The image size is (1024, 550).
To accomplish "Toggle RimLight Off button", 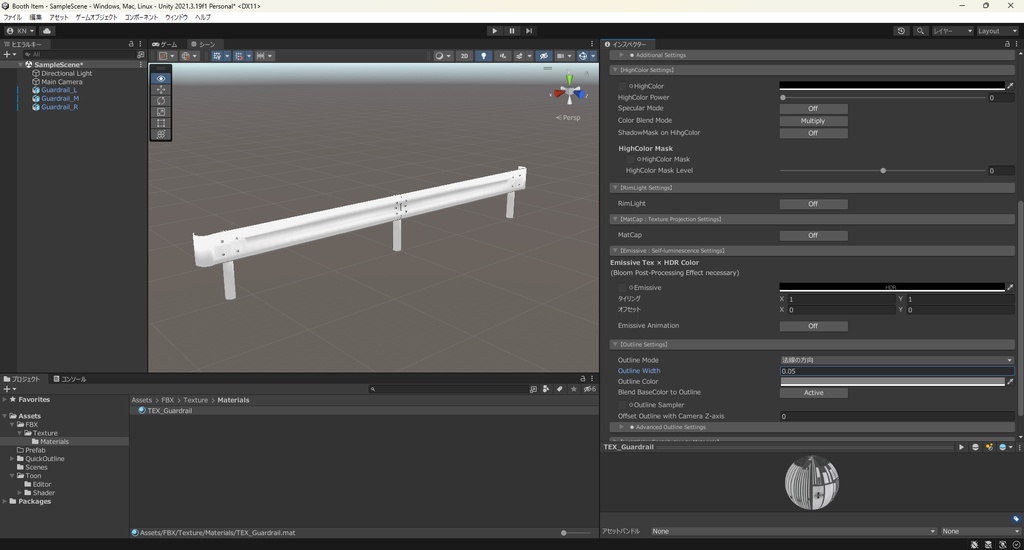I will pyautogui.click(x=813, y=204).
